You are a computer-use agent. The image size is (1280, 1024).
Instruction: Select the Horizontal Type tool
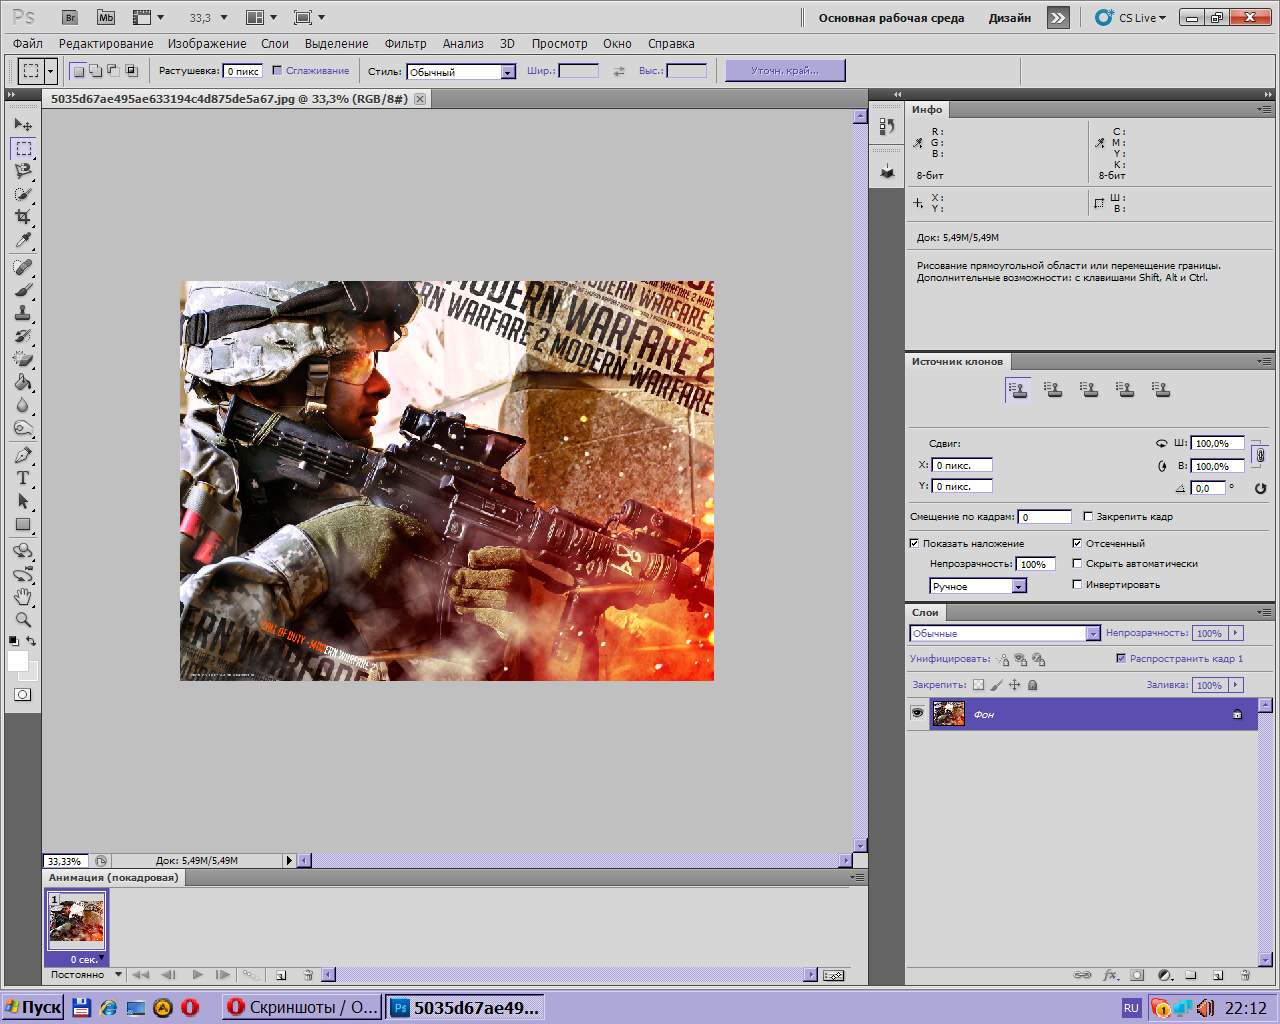point(23,478)
